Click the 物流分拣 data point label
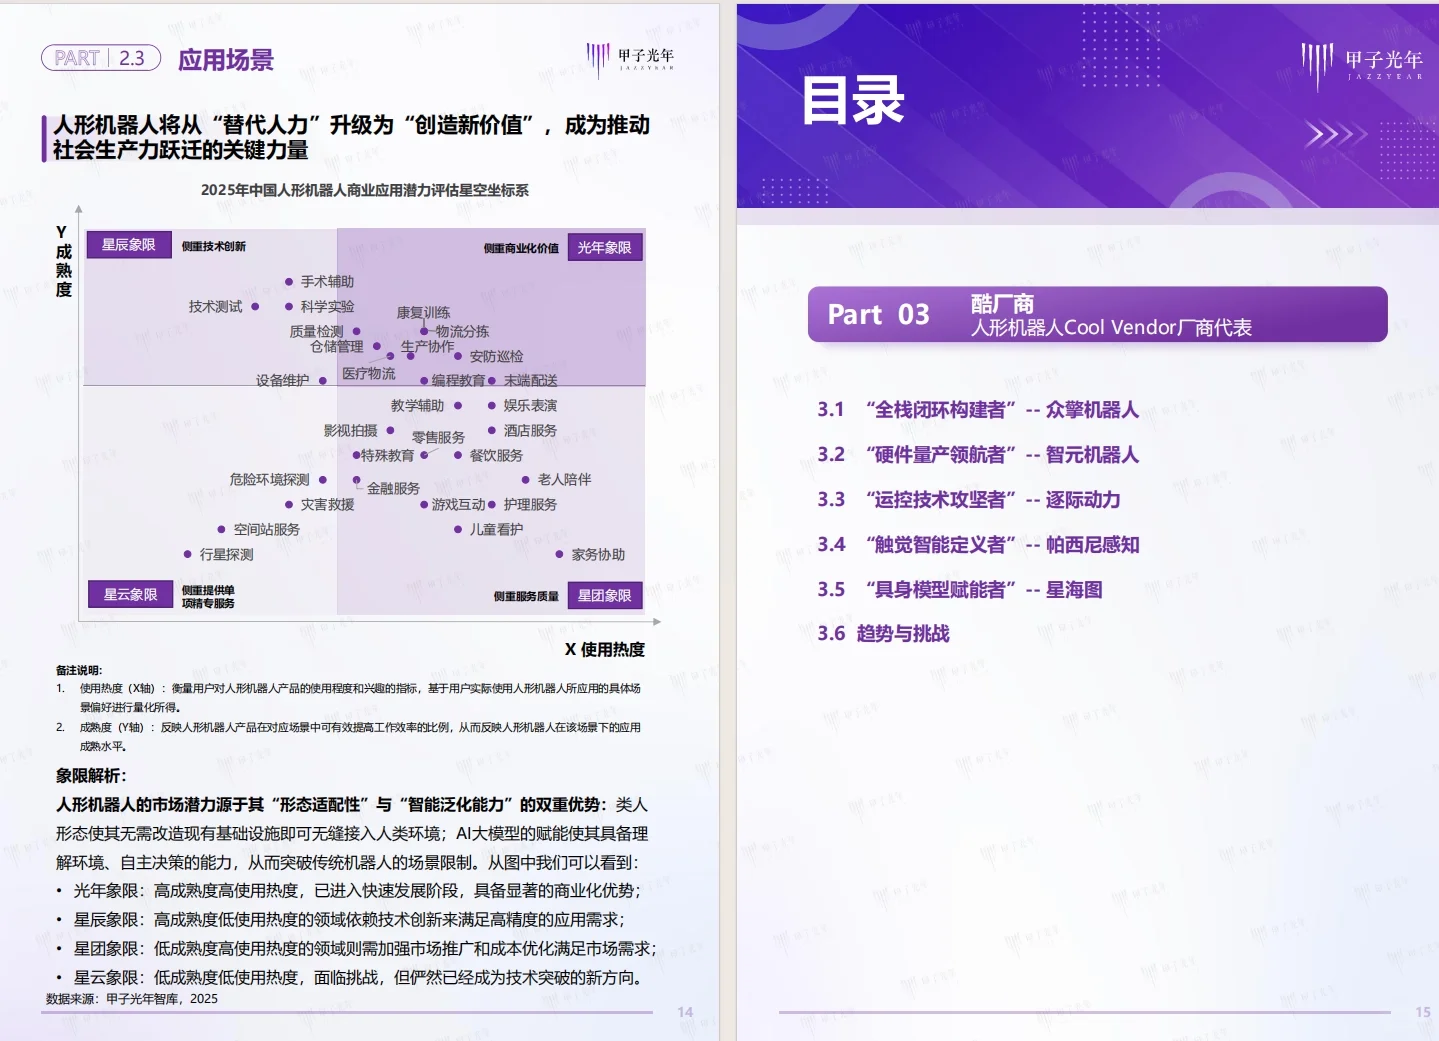1439x1041 pixels. (462, 331)
